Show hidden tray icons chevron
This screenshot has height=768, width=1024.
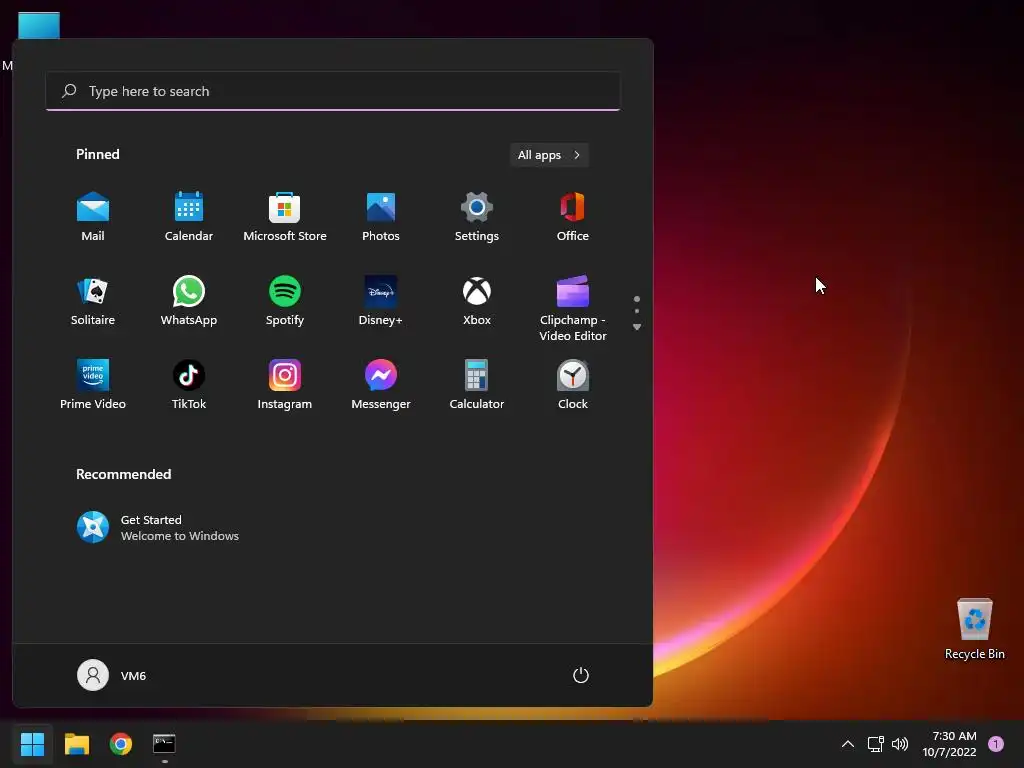tap(848, 744)
